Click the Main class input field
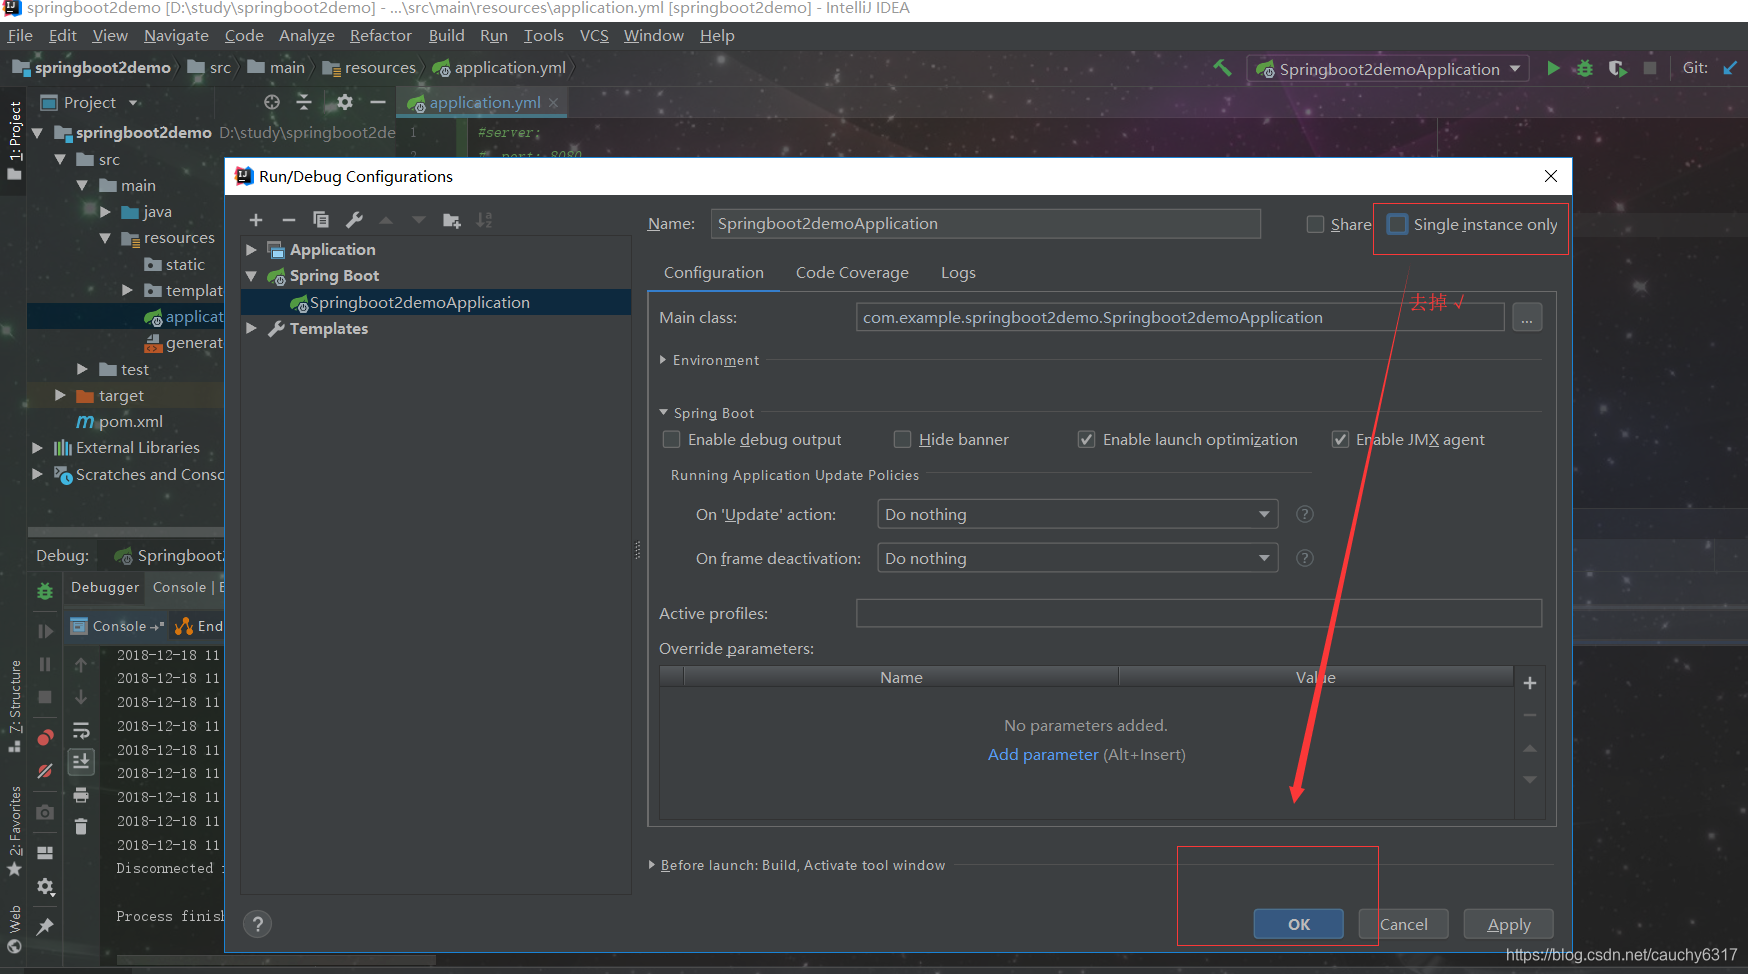This screenshot has height=974, width=1748. [1180, 318]
